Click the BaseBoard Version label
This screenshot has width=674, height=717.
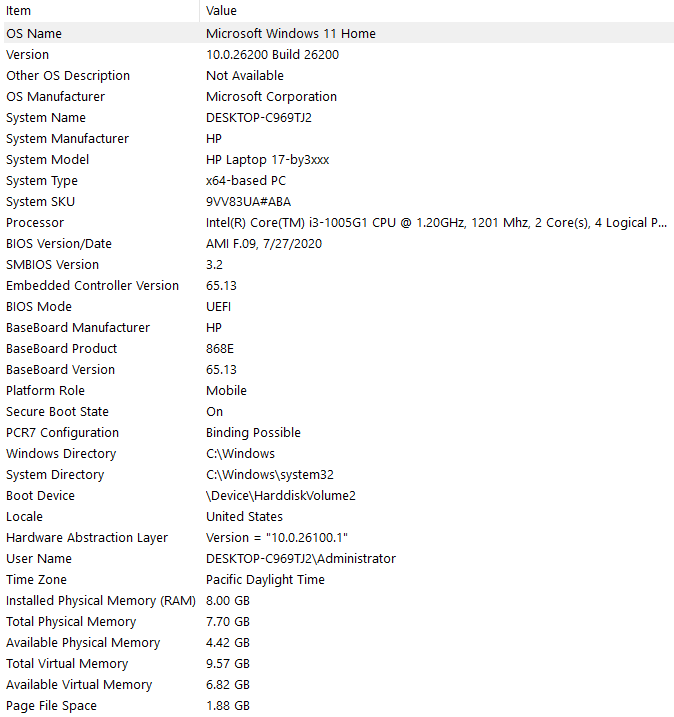click(x=60, y=370)
